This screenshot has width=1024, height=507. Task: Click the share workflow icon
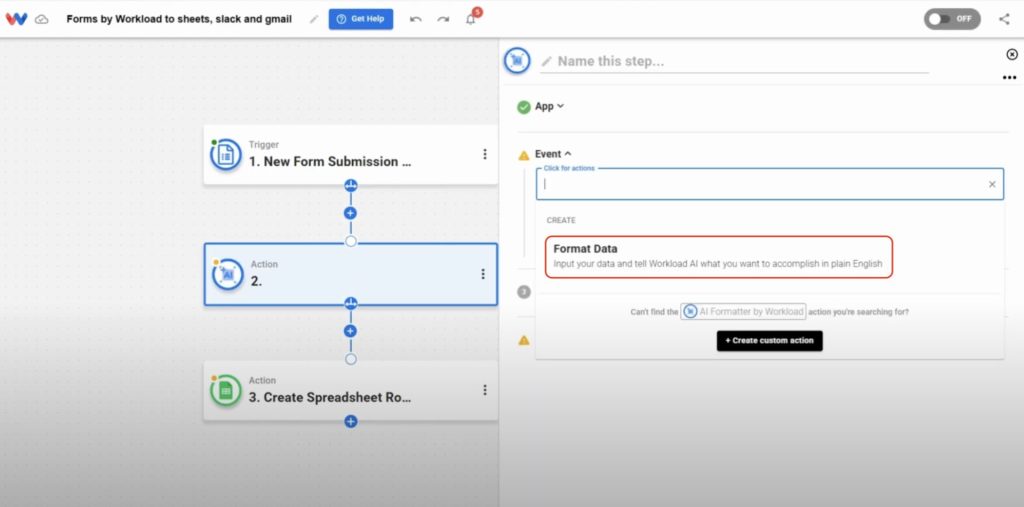point(1004,19)
